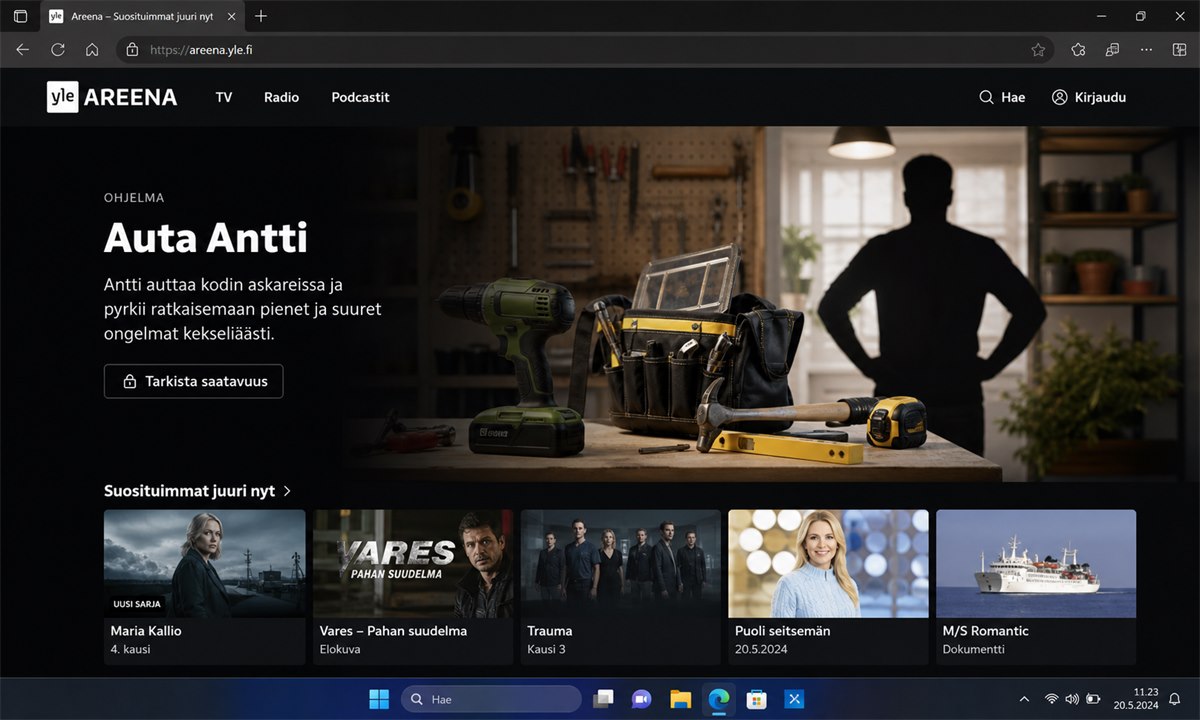Open Windows Start menu
1200x720 pixels.
(380, 699)
